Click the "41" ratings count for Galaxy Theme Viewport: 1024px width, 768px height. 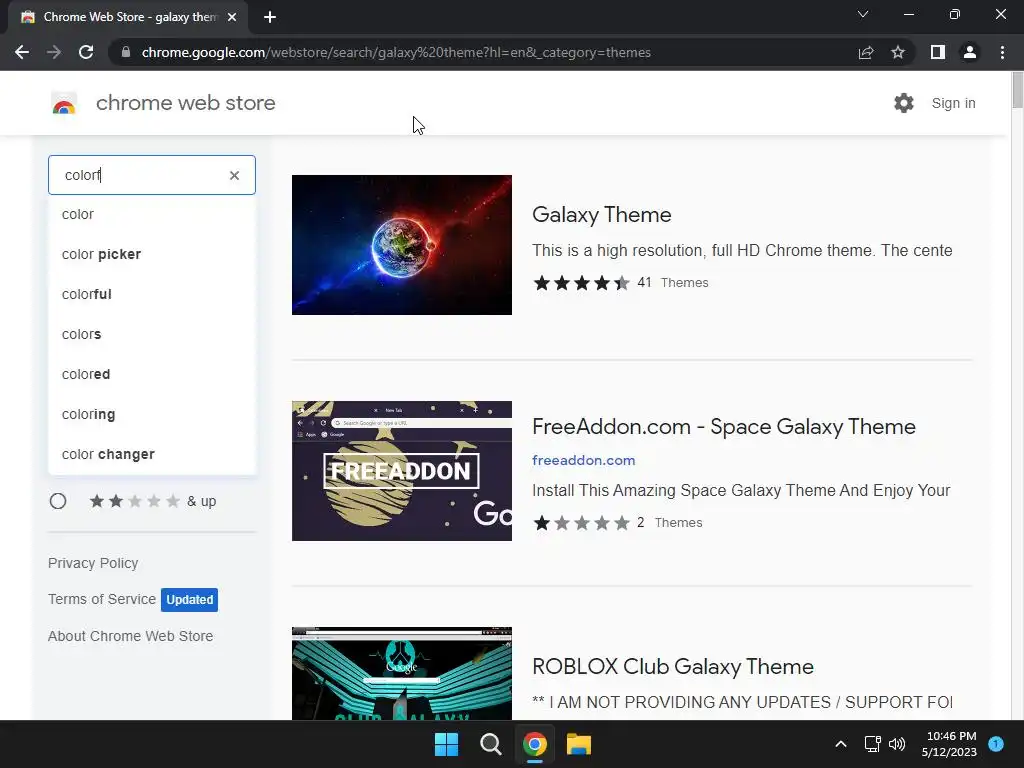(644, 283)
